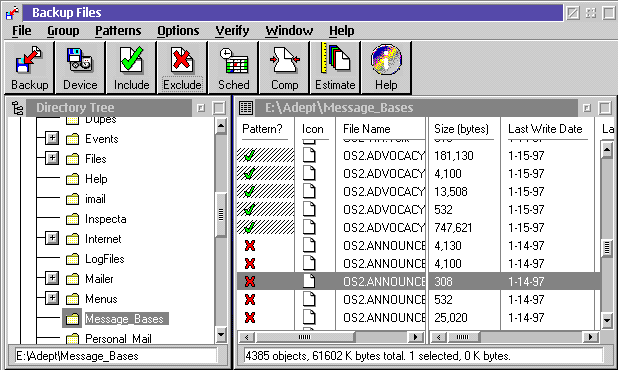Click the Estimate toolbar button
618x370 pixels.
coord(335,68)
